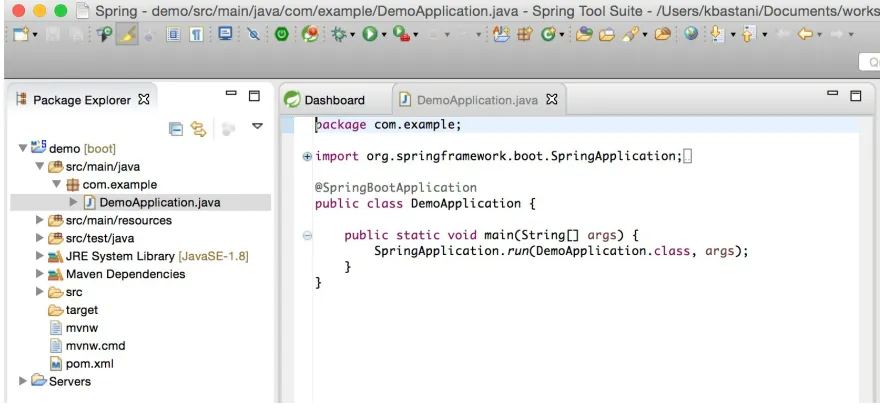Image resolution: width=880 pixels, height=416 pixels.
Task: Toggle Skip All Breakpoints icon
Action: pos(254,35)
